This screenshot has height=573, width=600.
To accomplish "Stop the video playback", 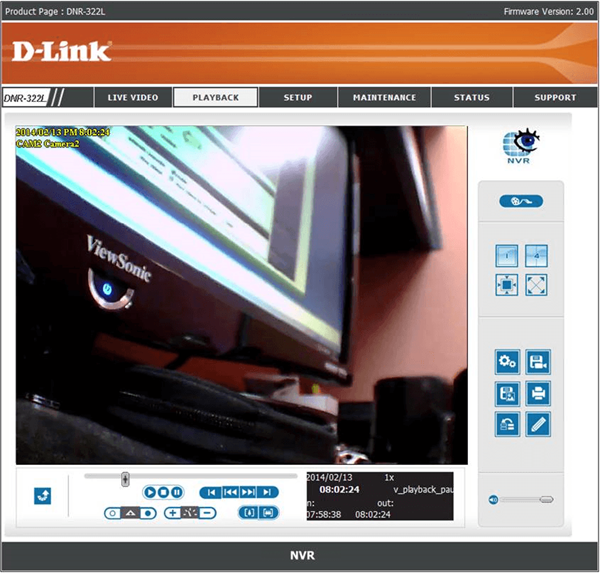I will tap(163, 492).
